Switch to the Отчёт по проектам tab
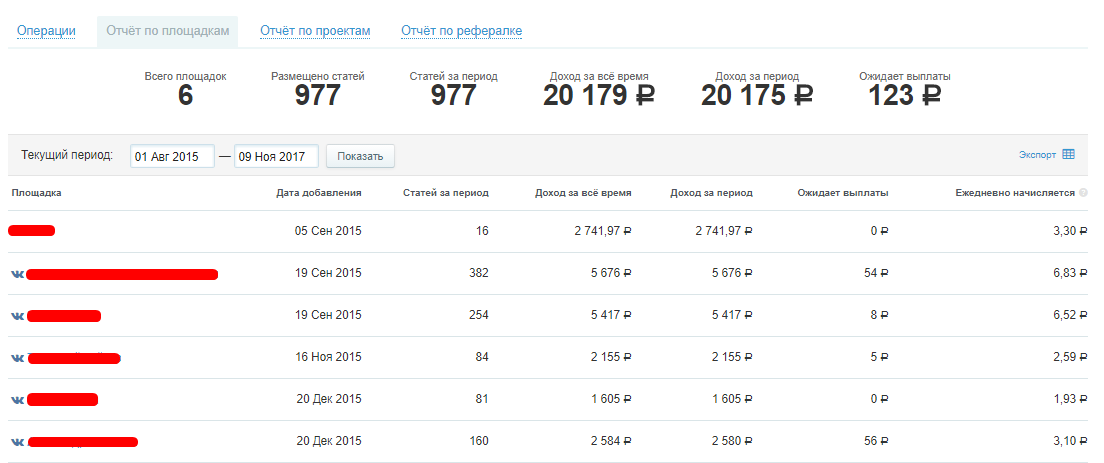This screenshot has height=463, width=1104. [x=315, y=31]
